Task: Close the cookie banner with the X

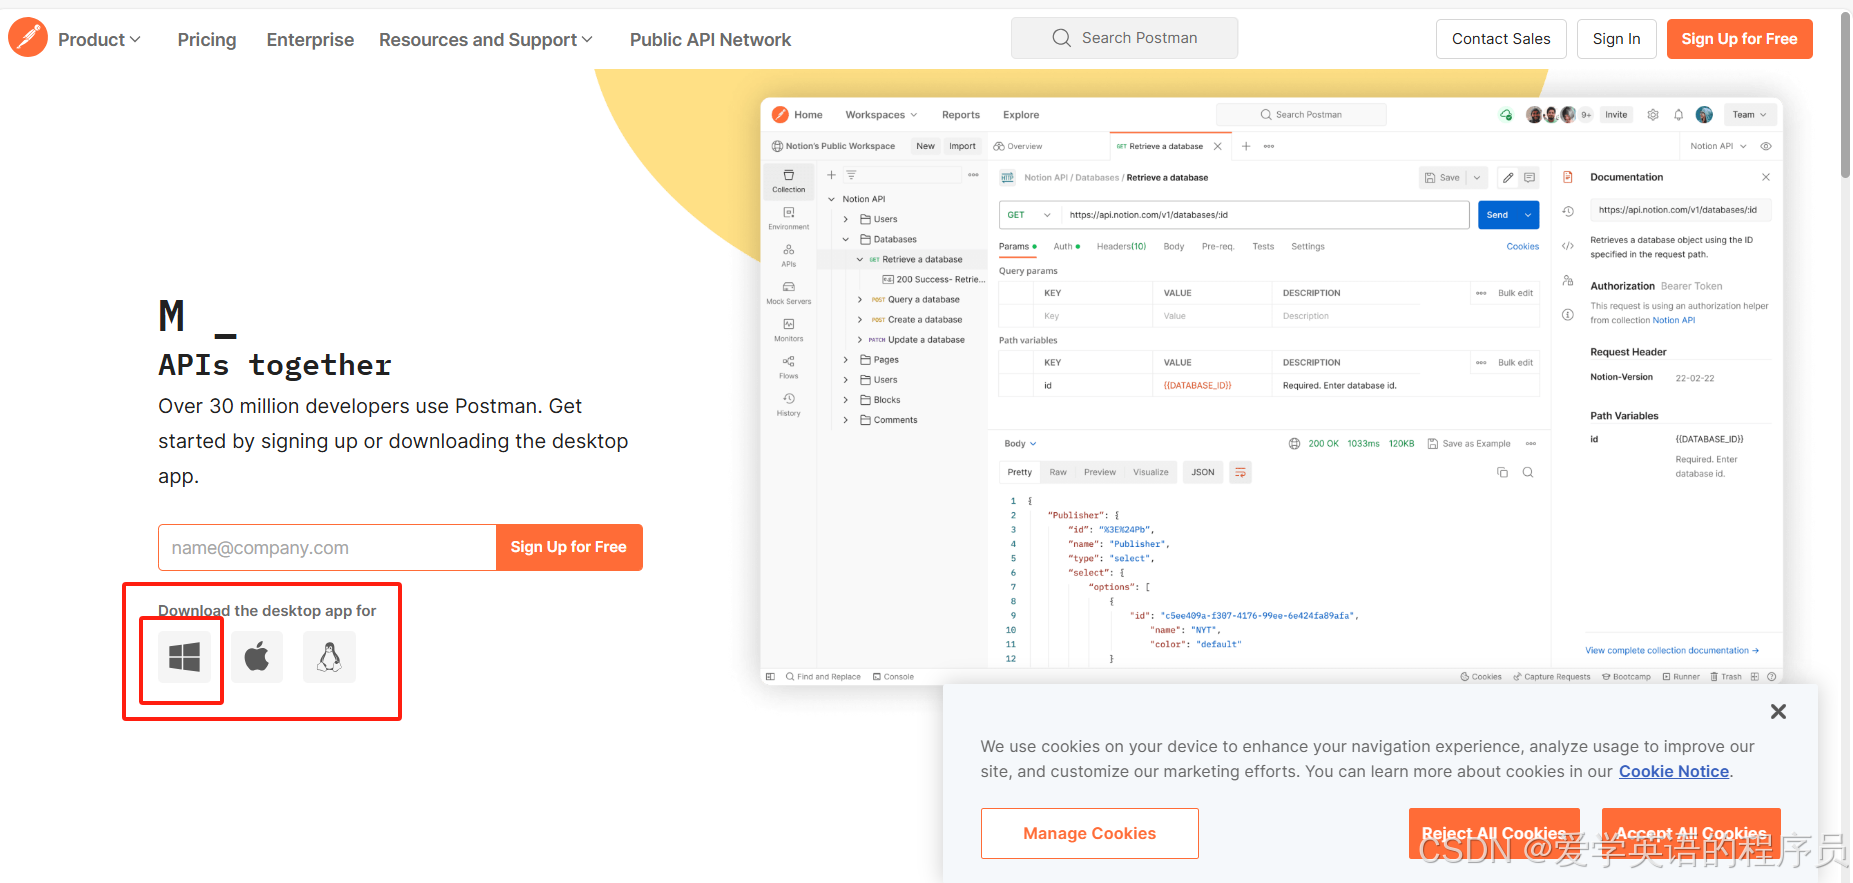Action: (1778, 711)
